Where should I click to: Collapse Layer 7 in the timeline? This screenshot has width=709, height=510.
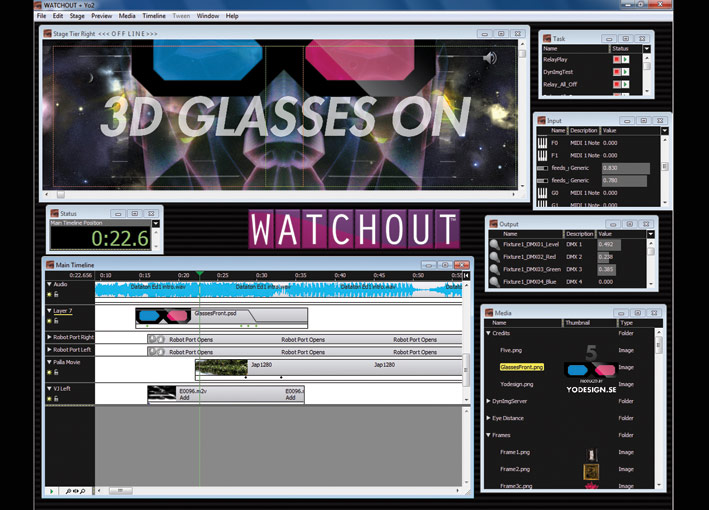pyautogui.click(x=49, y=311)
